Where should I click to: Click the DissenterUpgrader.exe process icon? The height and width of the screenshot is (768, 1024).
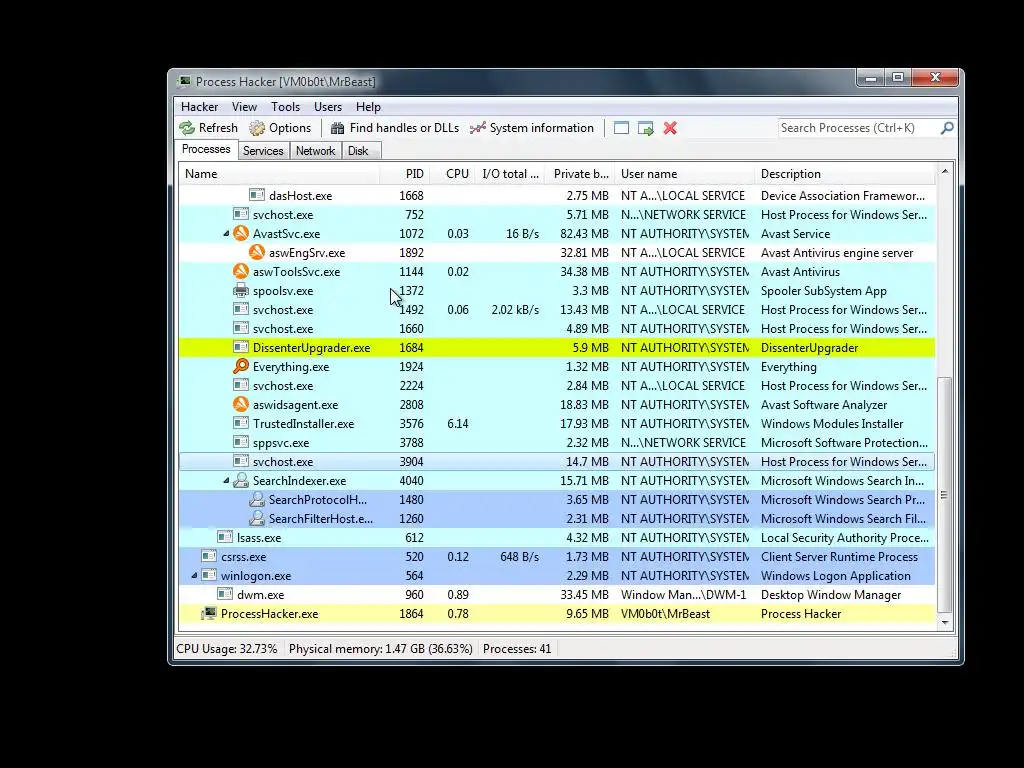tap(241, 347)
